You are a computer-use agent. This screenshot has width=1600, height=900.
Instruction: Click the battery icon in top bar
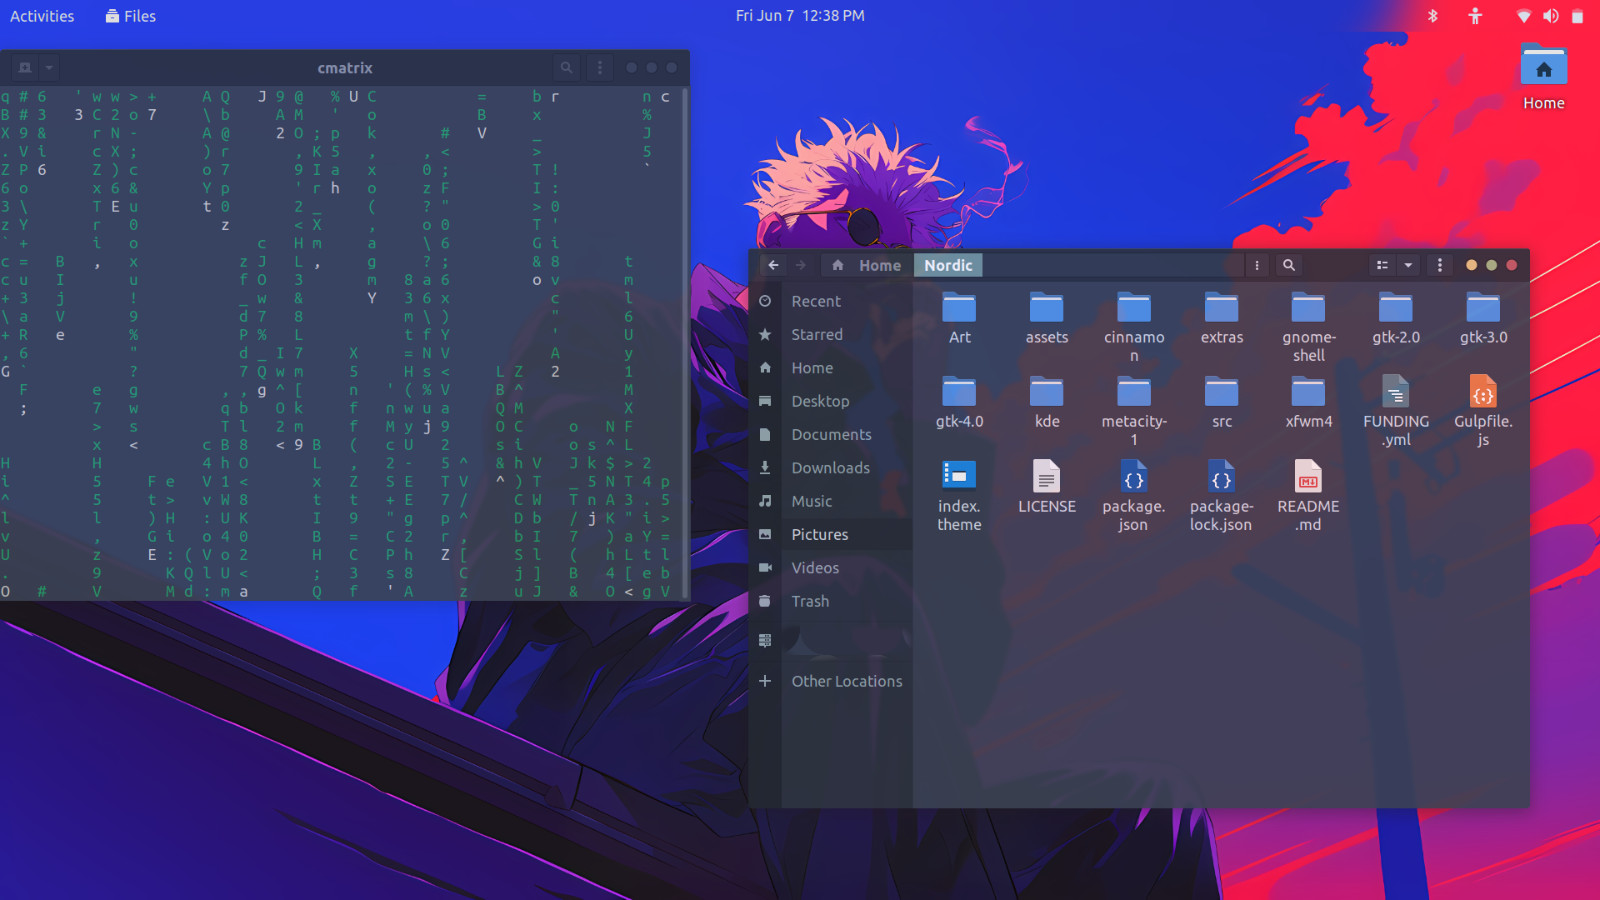(x=1577, y=16)
